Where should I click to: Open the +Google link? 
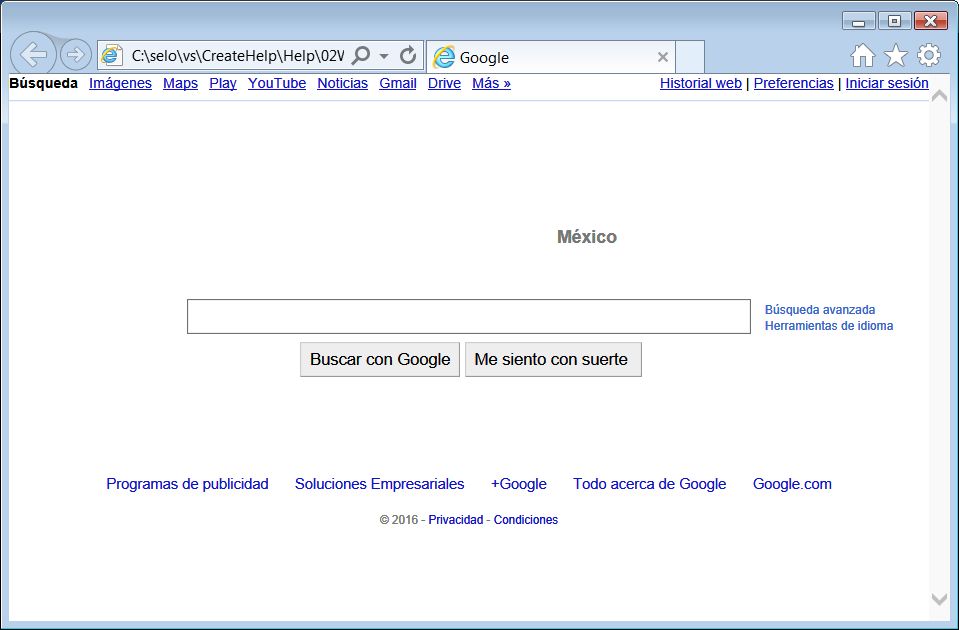(519, 484)
